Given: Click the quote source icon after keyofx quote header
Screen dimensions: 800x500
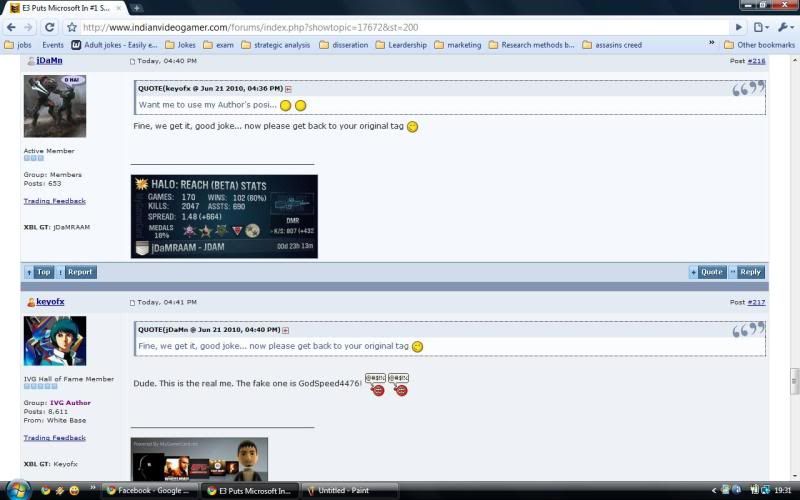Looking at the screenshot, I should tap(288, 89).
